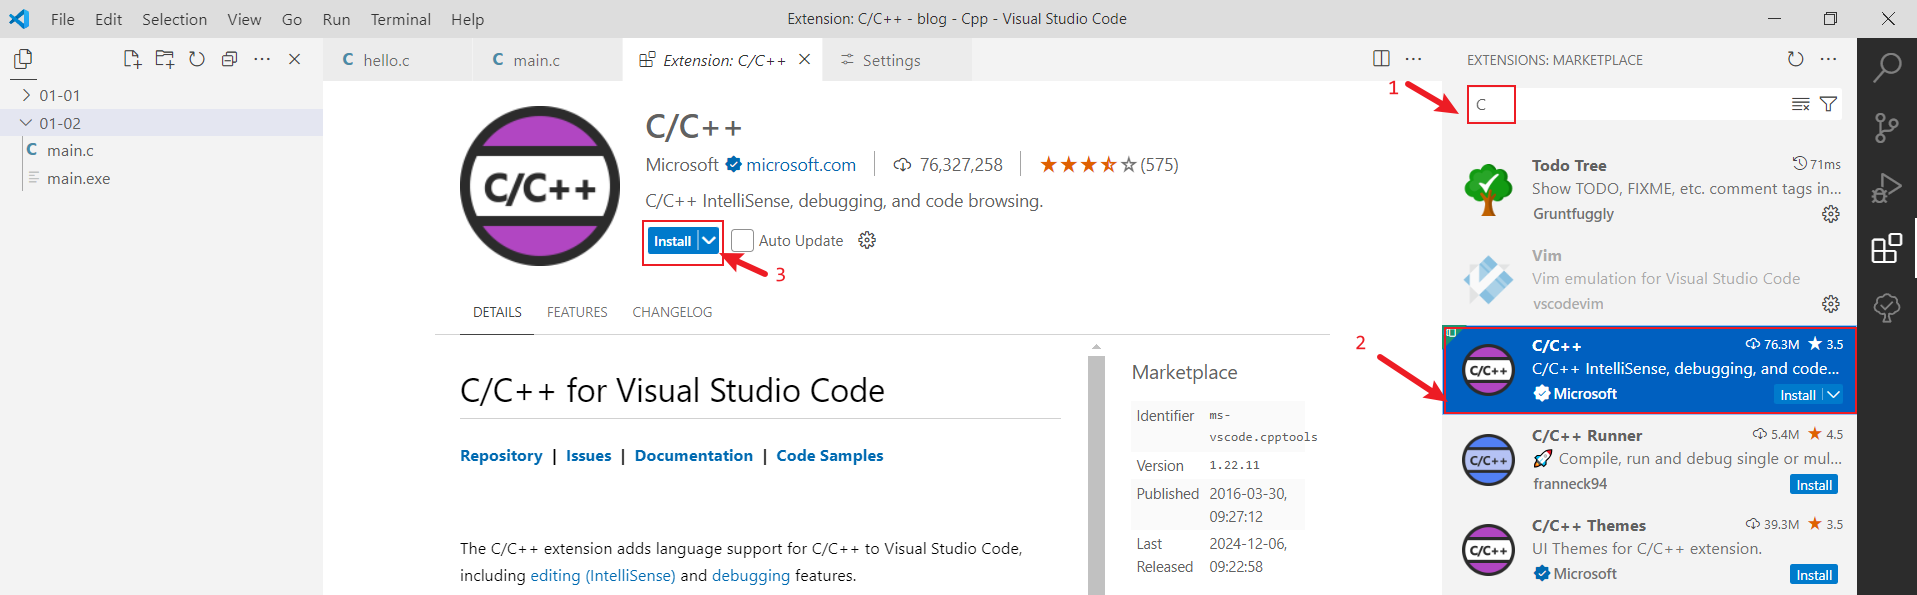Image resolution: width=1917 pixels, height=595 pixels.
Task: Open the Run menu
Action: click(x=336, y=19)
